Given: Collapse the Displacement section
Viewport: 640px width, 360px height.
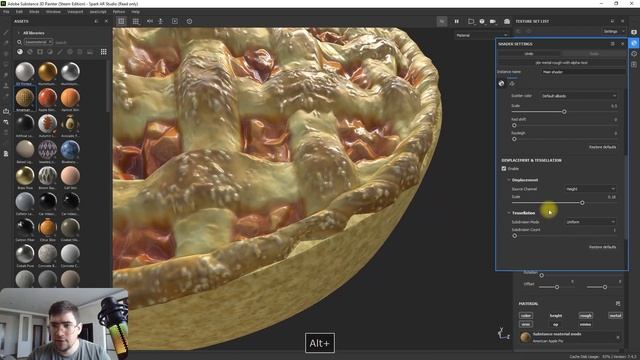Looking at the screenshot, I should (509, 180).
